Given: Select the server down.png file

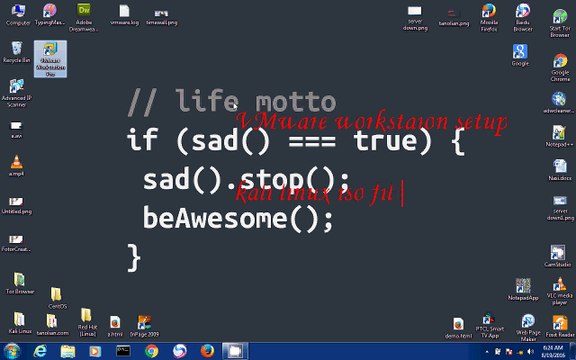Looking at the screenshot, I should [415, 18].
